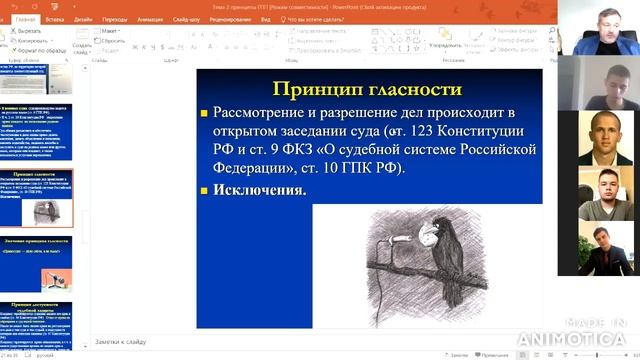Select the star shape in shapes gallery

click(x=416, y=49)
